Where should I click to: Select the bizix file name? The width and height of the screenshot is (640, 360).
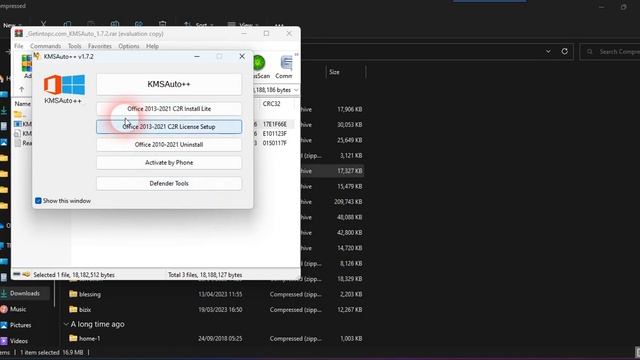click(85, 310)
